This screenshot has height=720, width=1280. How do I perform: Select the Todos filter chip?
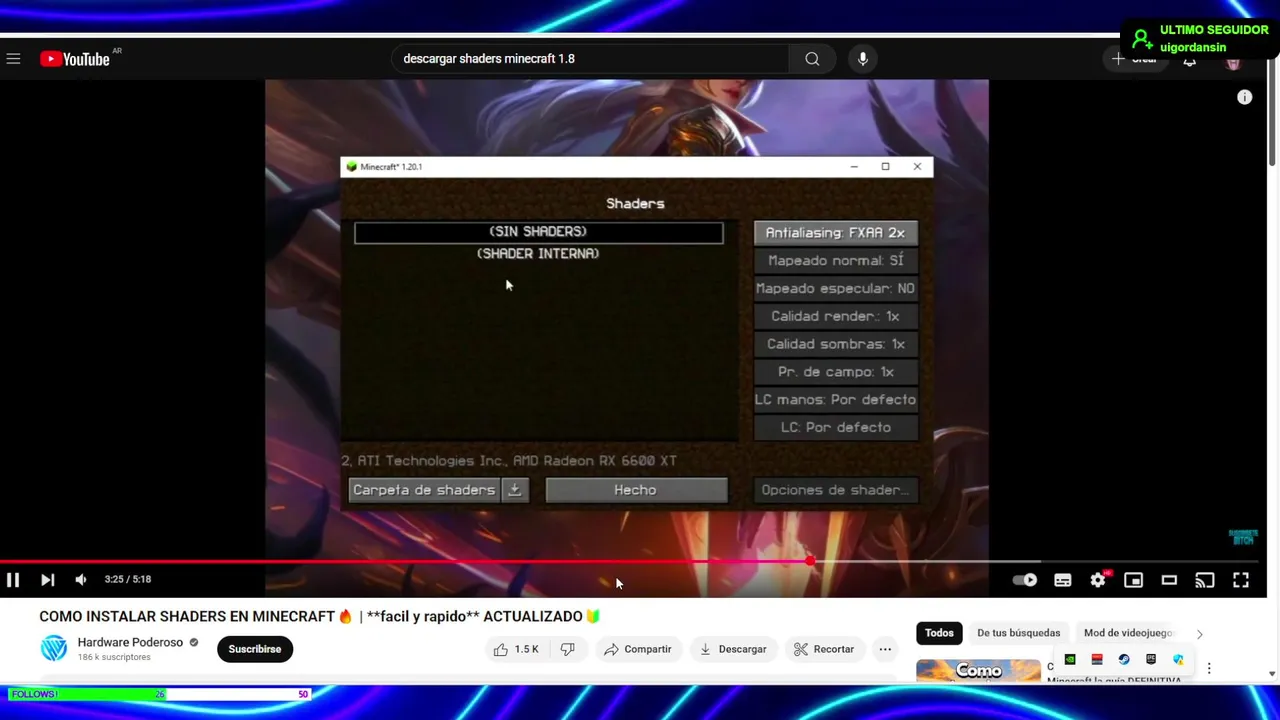point(939,633)
